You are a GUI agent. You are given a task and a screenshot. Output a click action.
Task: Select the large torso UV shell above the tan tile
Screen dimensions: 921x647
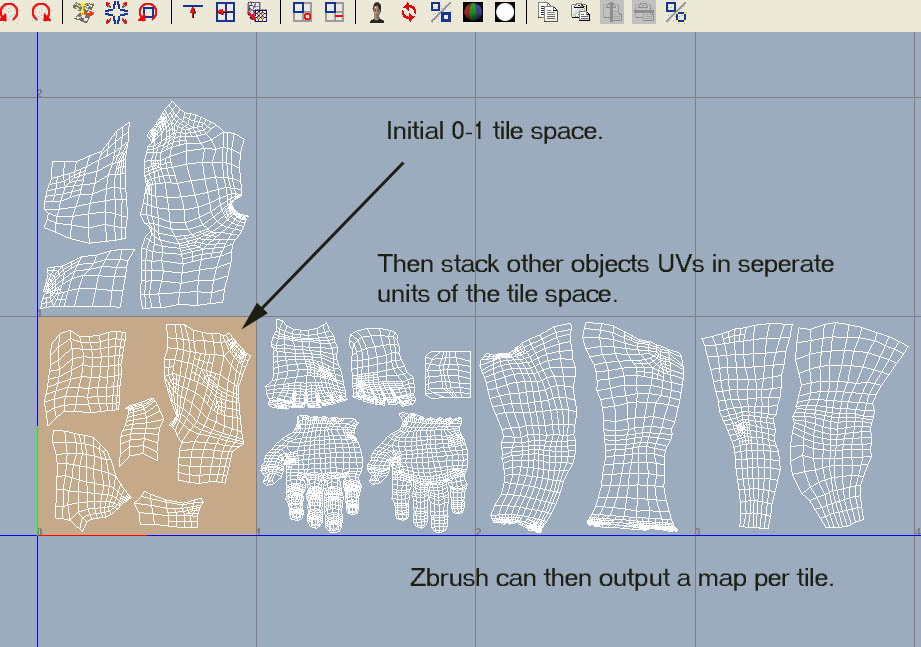(194, 205)
